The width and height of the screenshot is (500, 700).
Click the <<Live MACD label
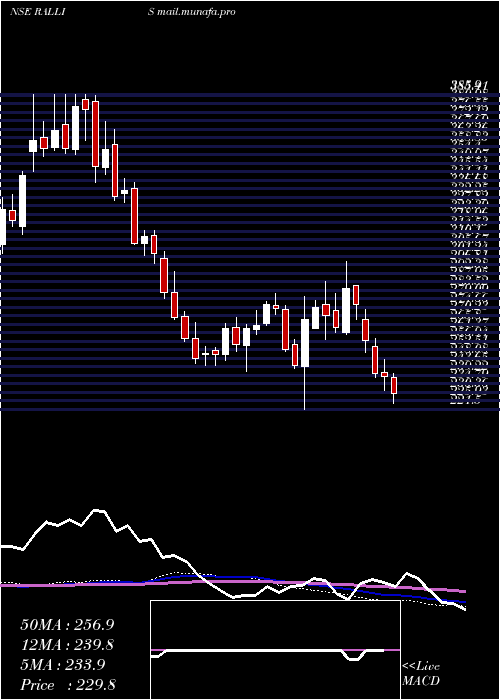[421, 674]
